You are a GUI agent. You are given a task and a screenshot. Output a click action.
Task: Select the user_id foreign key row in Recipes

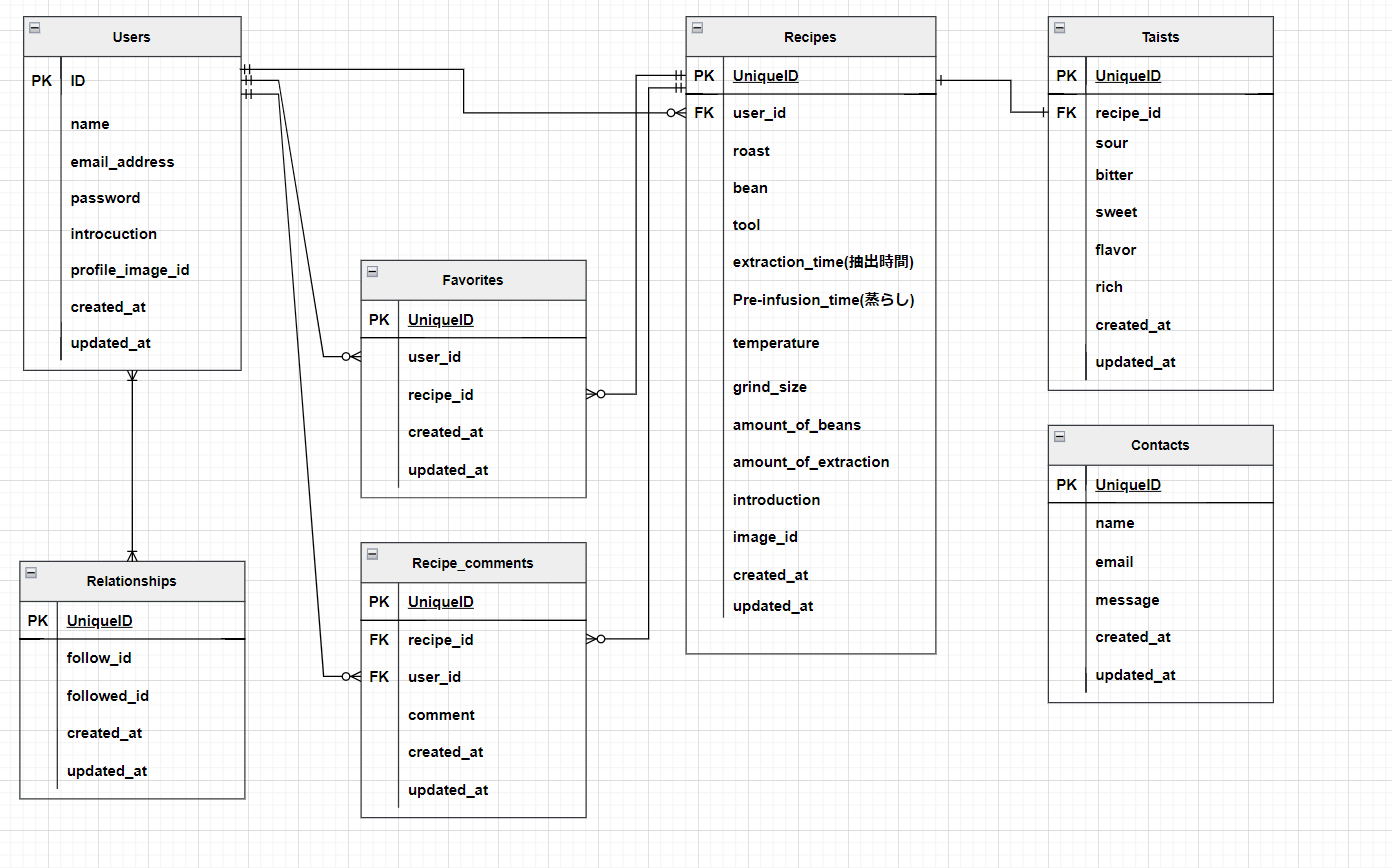(x=758, y=112)
